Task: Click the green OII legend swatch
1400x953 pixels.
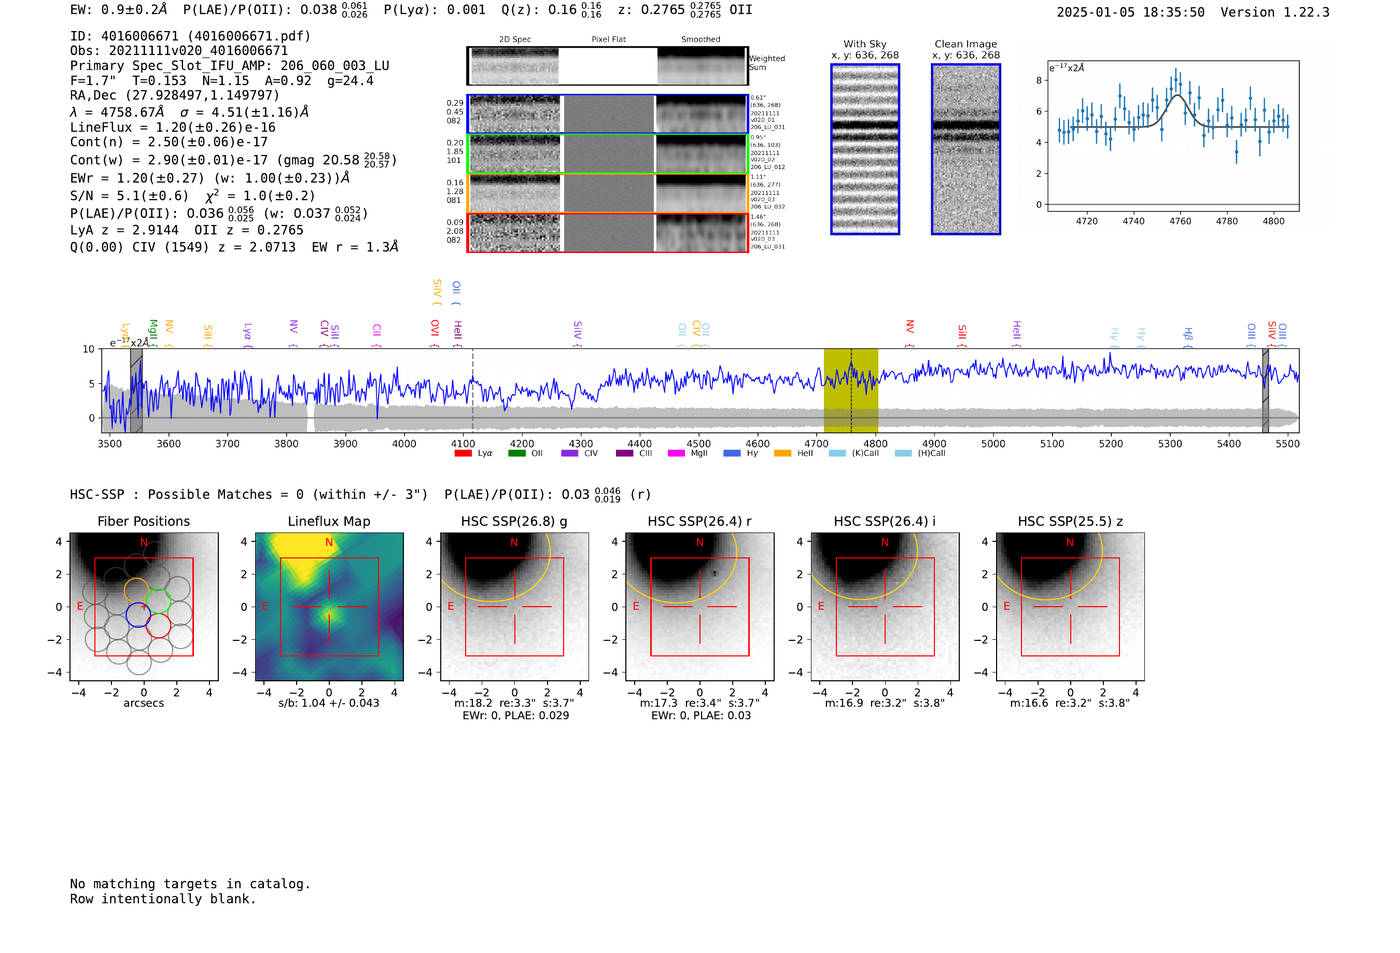Action: click(x=516, y=454)
